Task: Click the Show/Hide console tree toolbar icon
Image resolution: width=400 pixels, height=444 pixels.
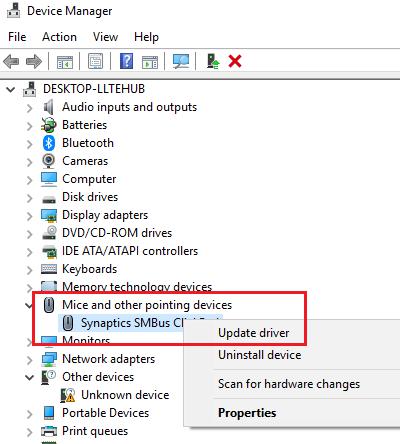Action: tap(65, 62)
